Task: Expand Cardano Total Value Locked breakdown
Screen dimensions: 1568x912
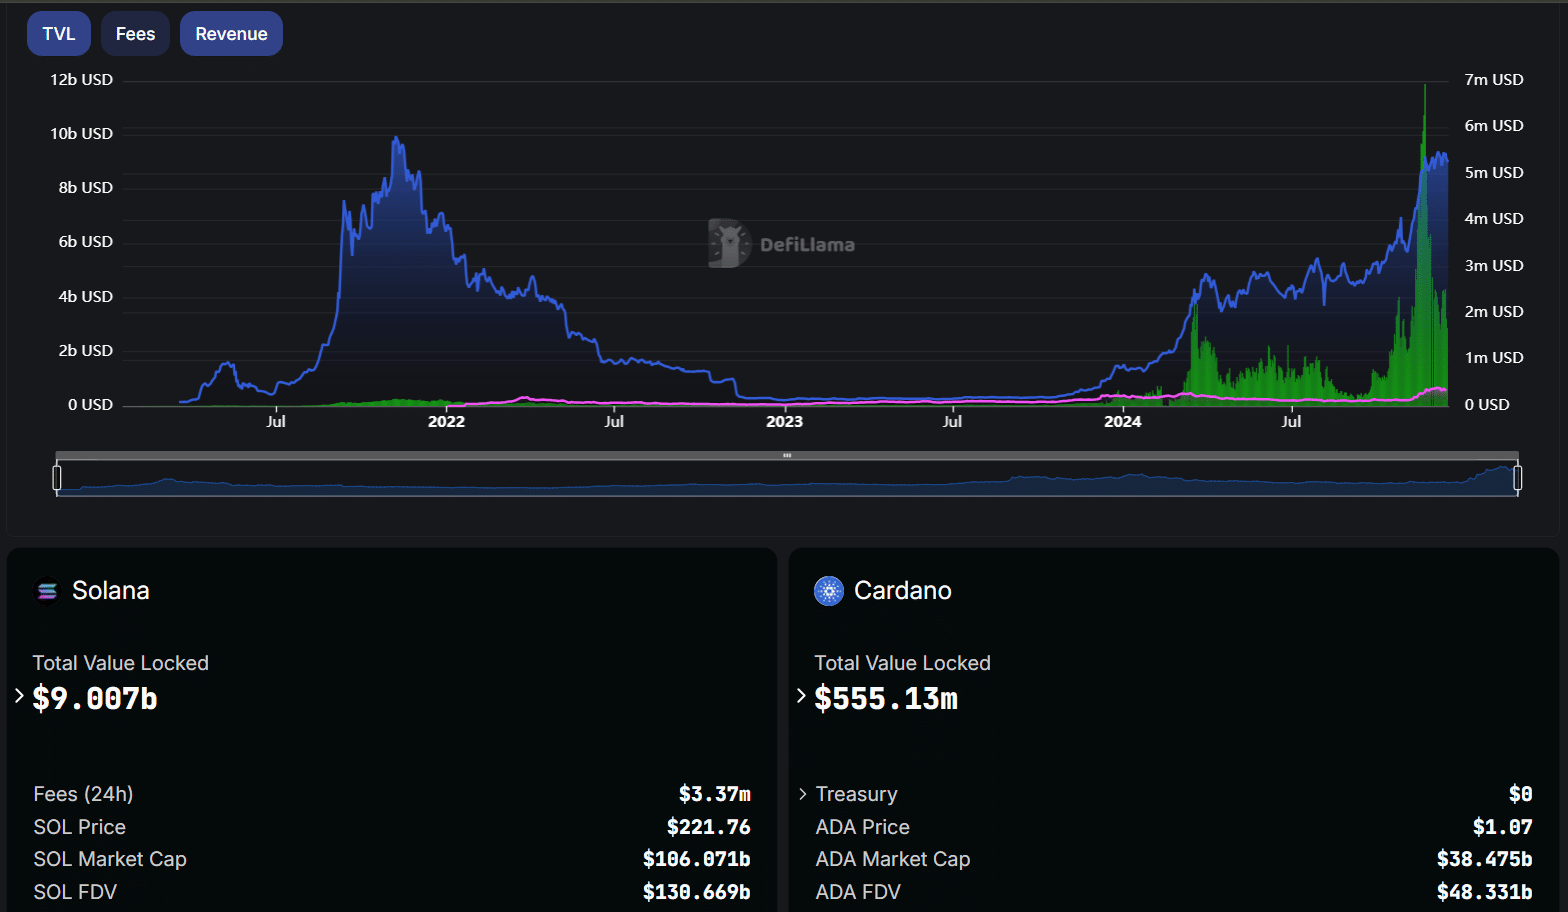Action: (x=801, y=696)
